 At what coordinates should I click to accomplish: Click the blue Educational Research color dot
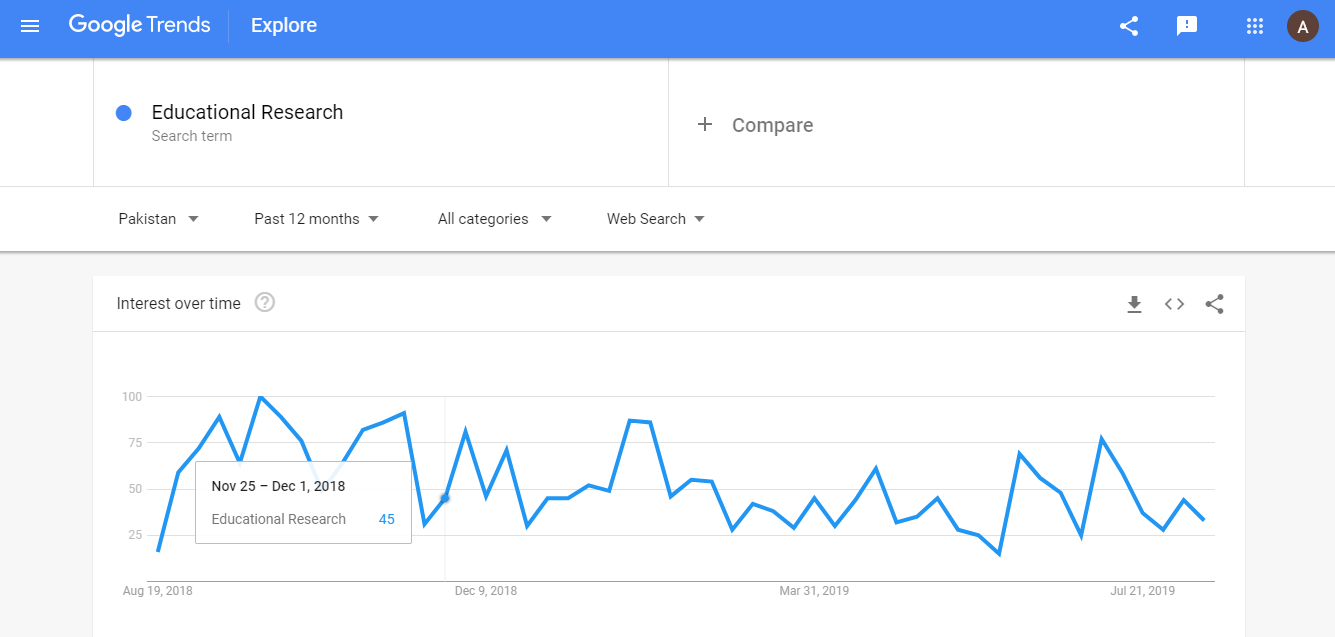coord(124,113)
